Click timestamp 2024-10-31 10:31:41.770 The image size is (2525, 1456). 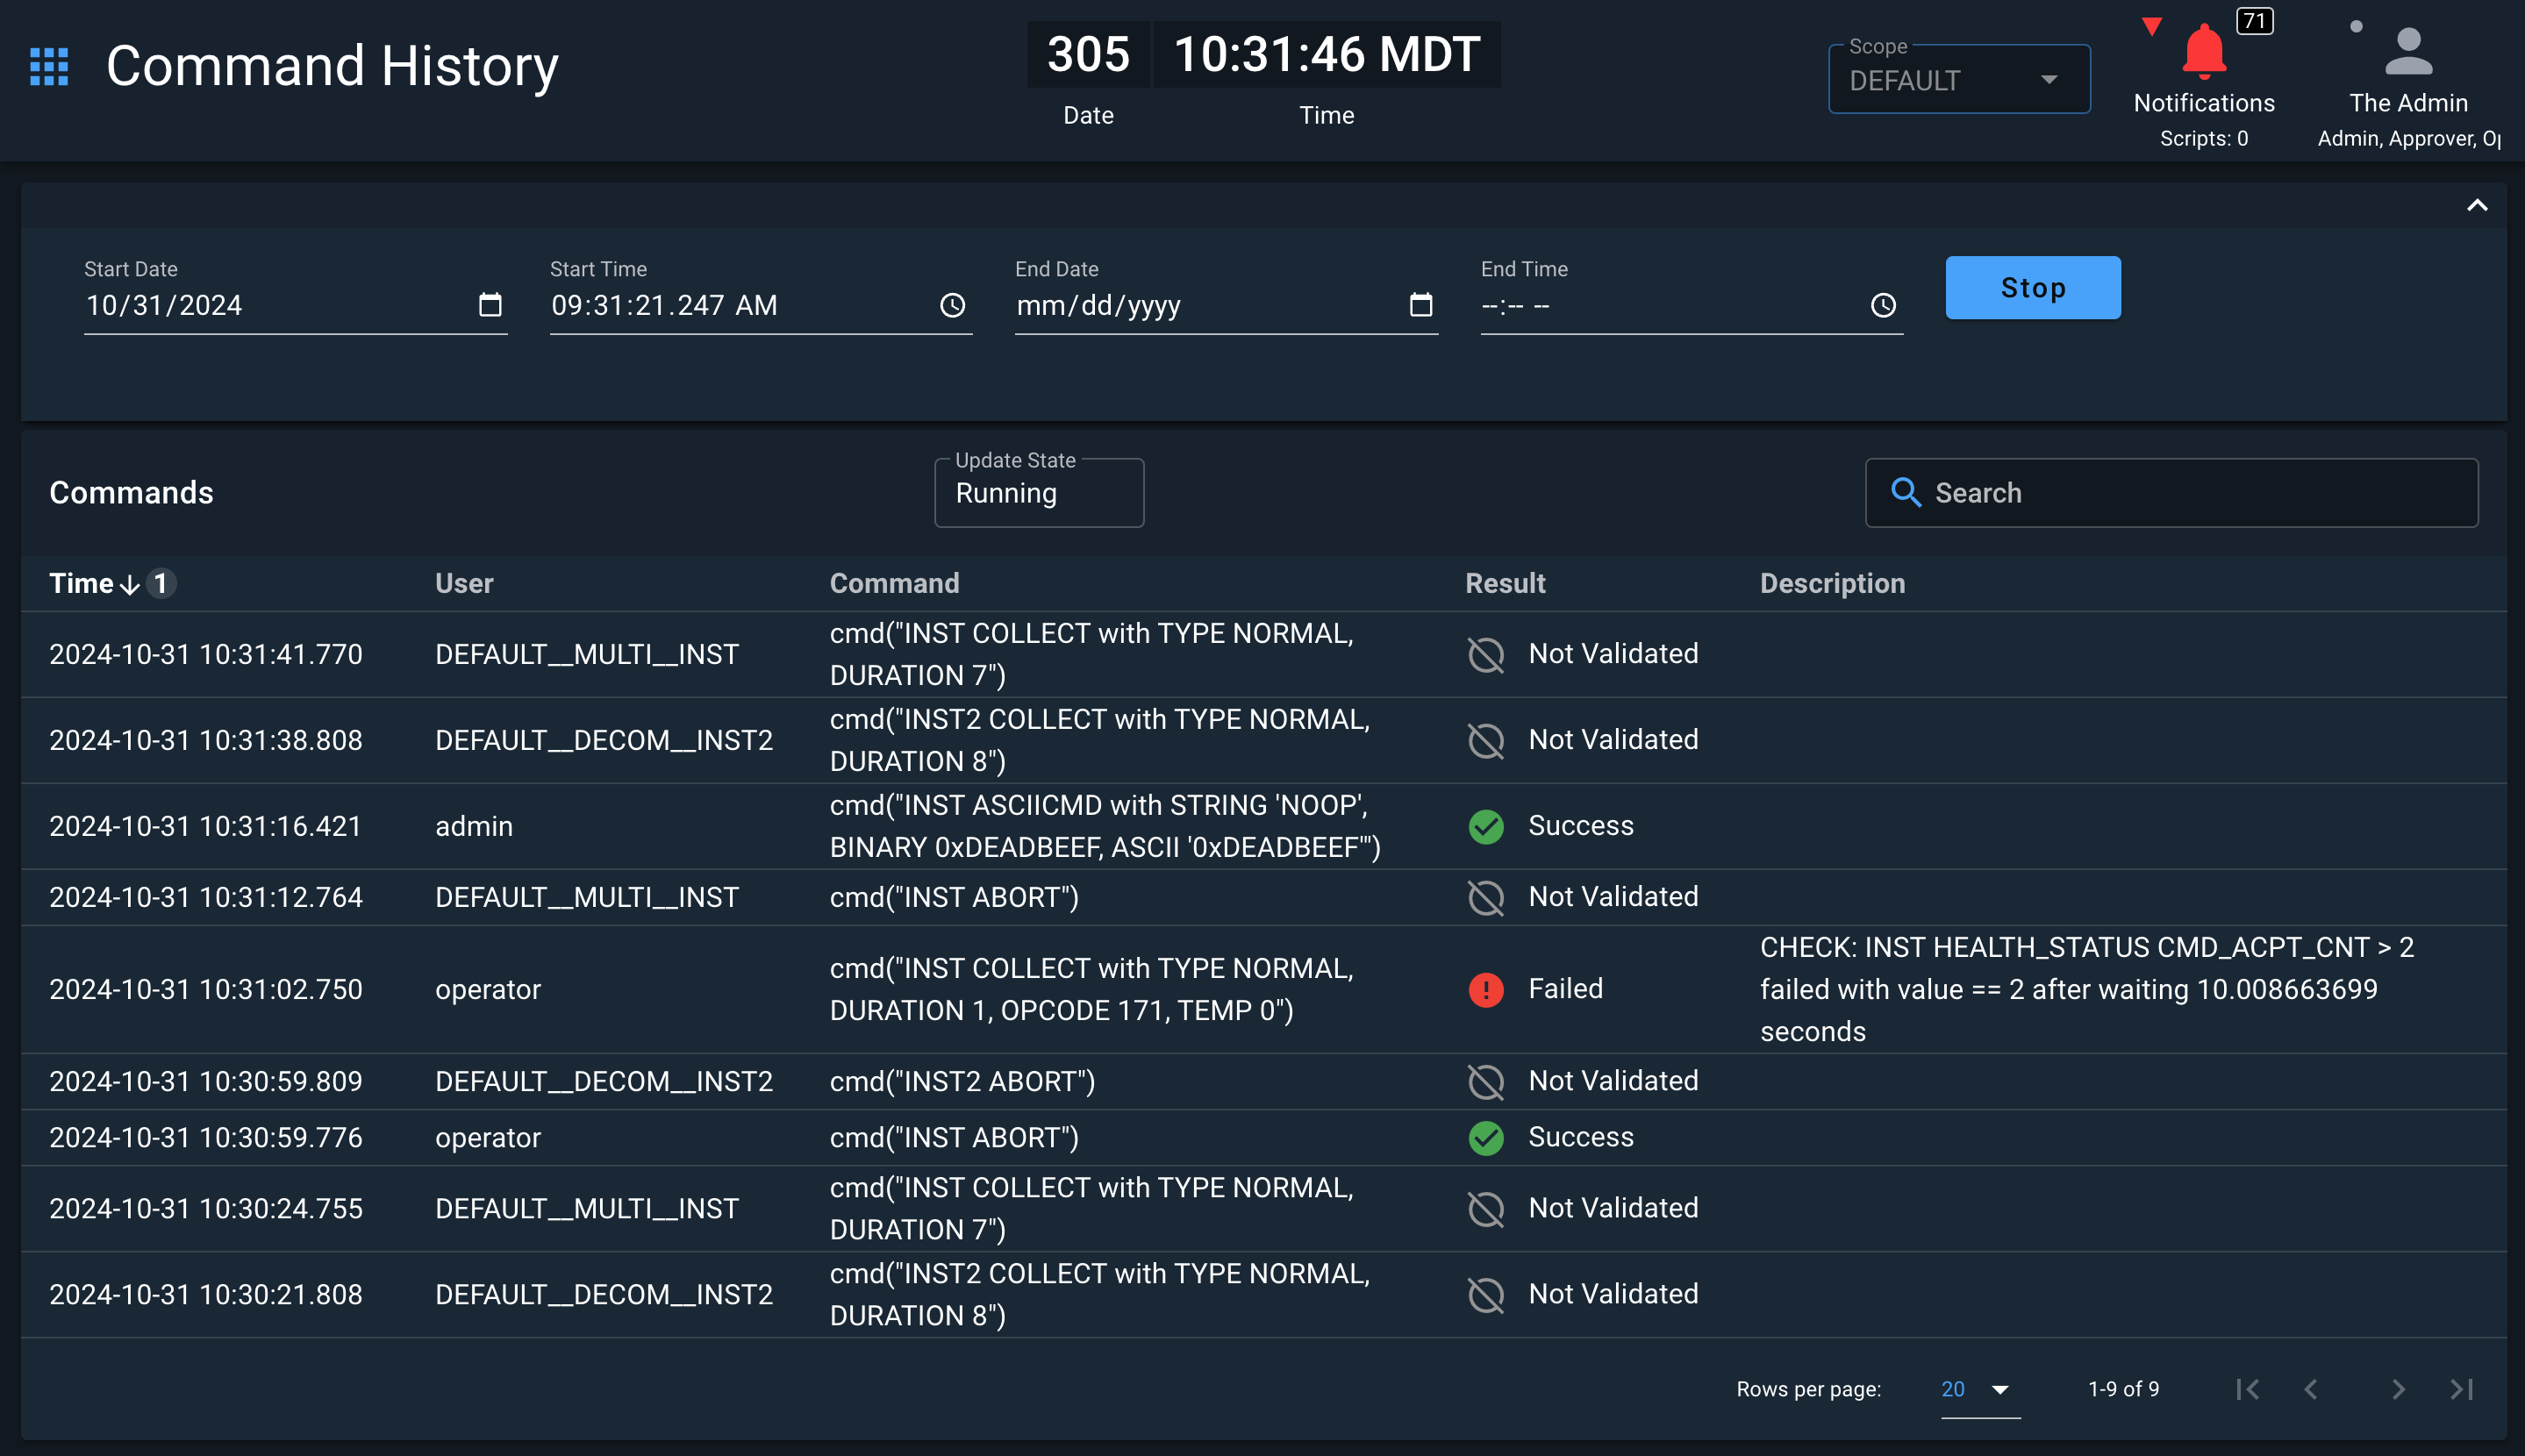pyautogui.click(x=206, y=654)
